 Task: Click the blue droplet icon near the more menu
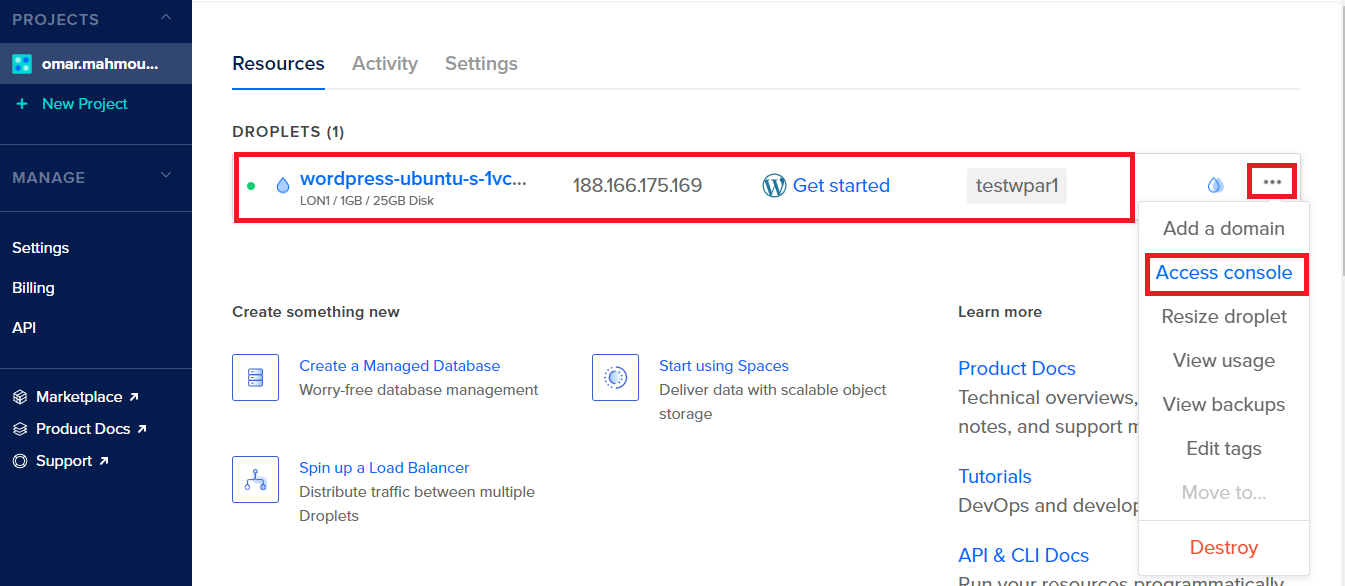click(x=1215, y=184)
